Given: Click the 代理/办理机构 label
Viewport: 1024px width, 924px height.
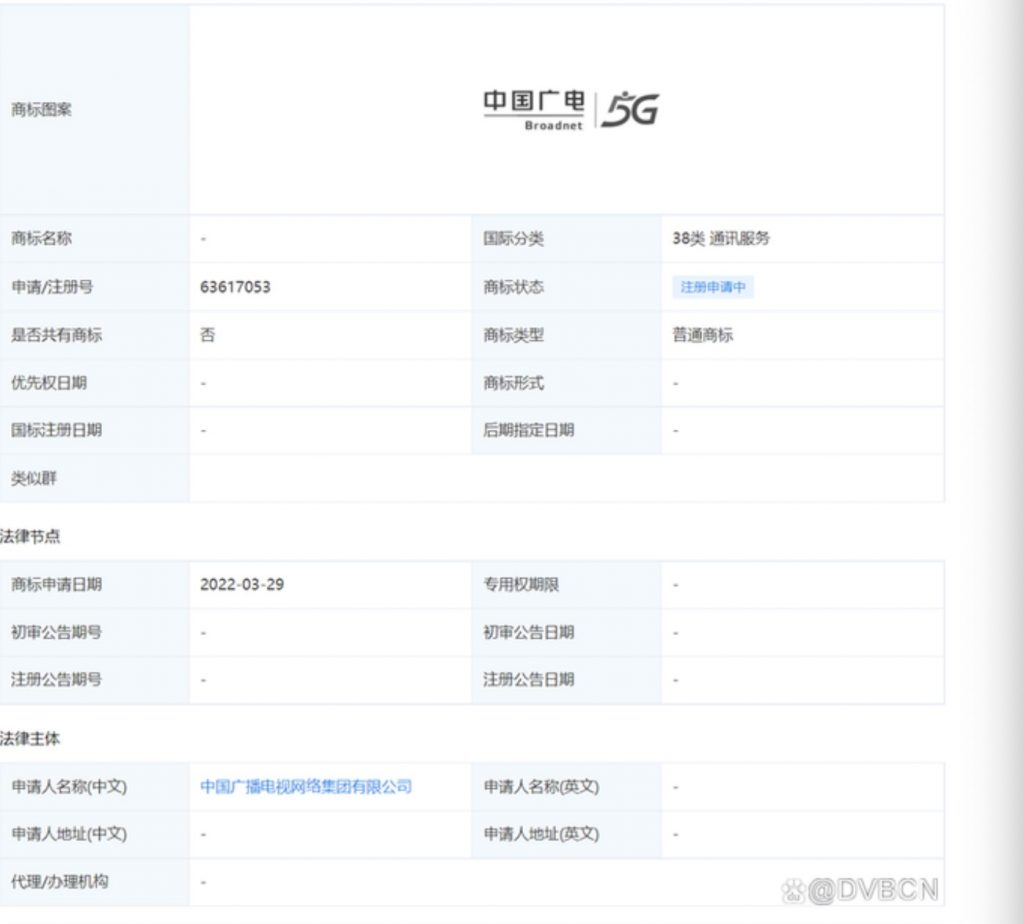Looking at the screenshot, I should 59,882.
